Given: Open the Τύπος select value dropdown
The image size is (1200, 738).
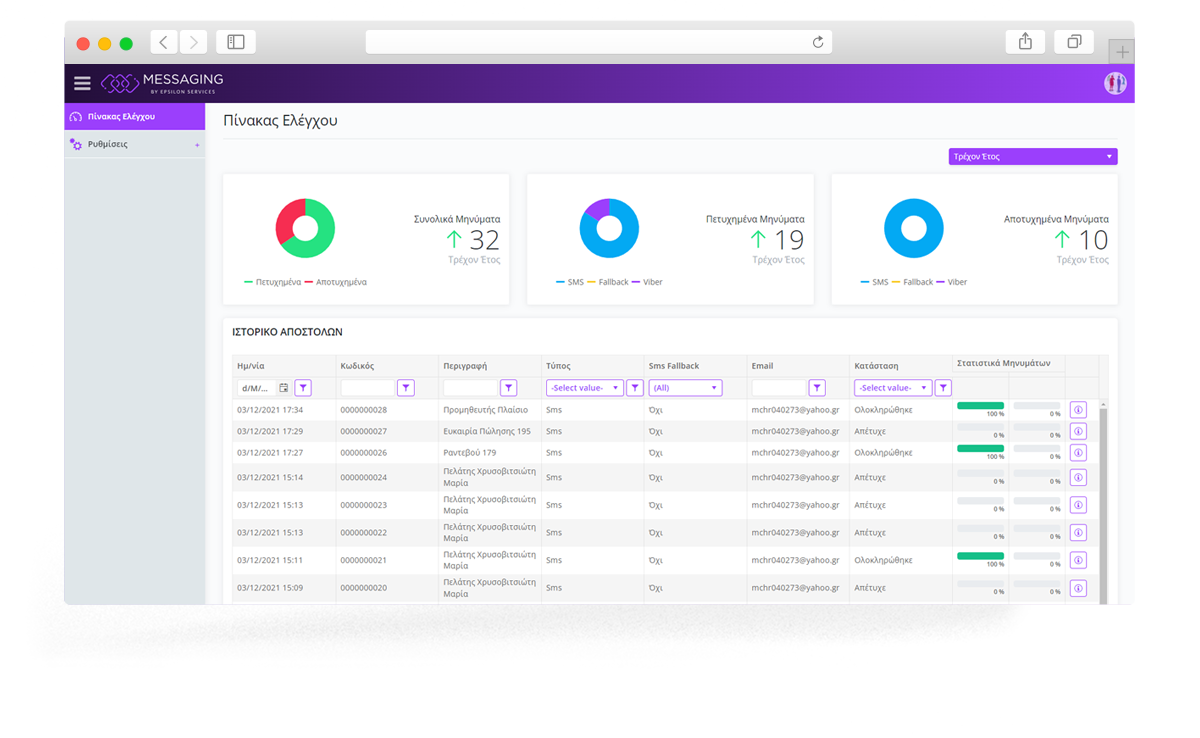Looking at the screenshot, I should [584, 388].
